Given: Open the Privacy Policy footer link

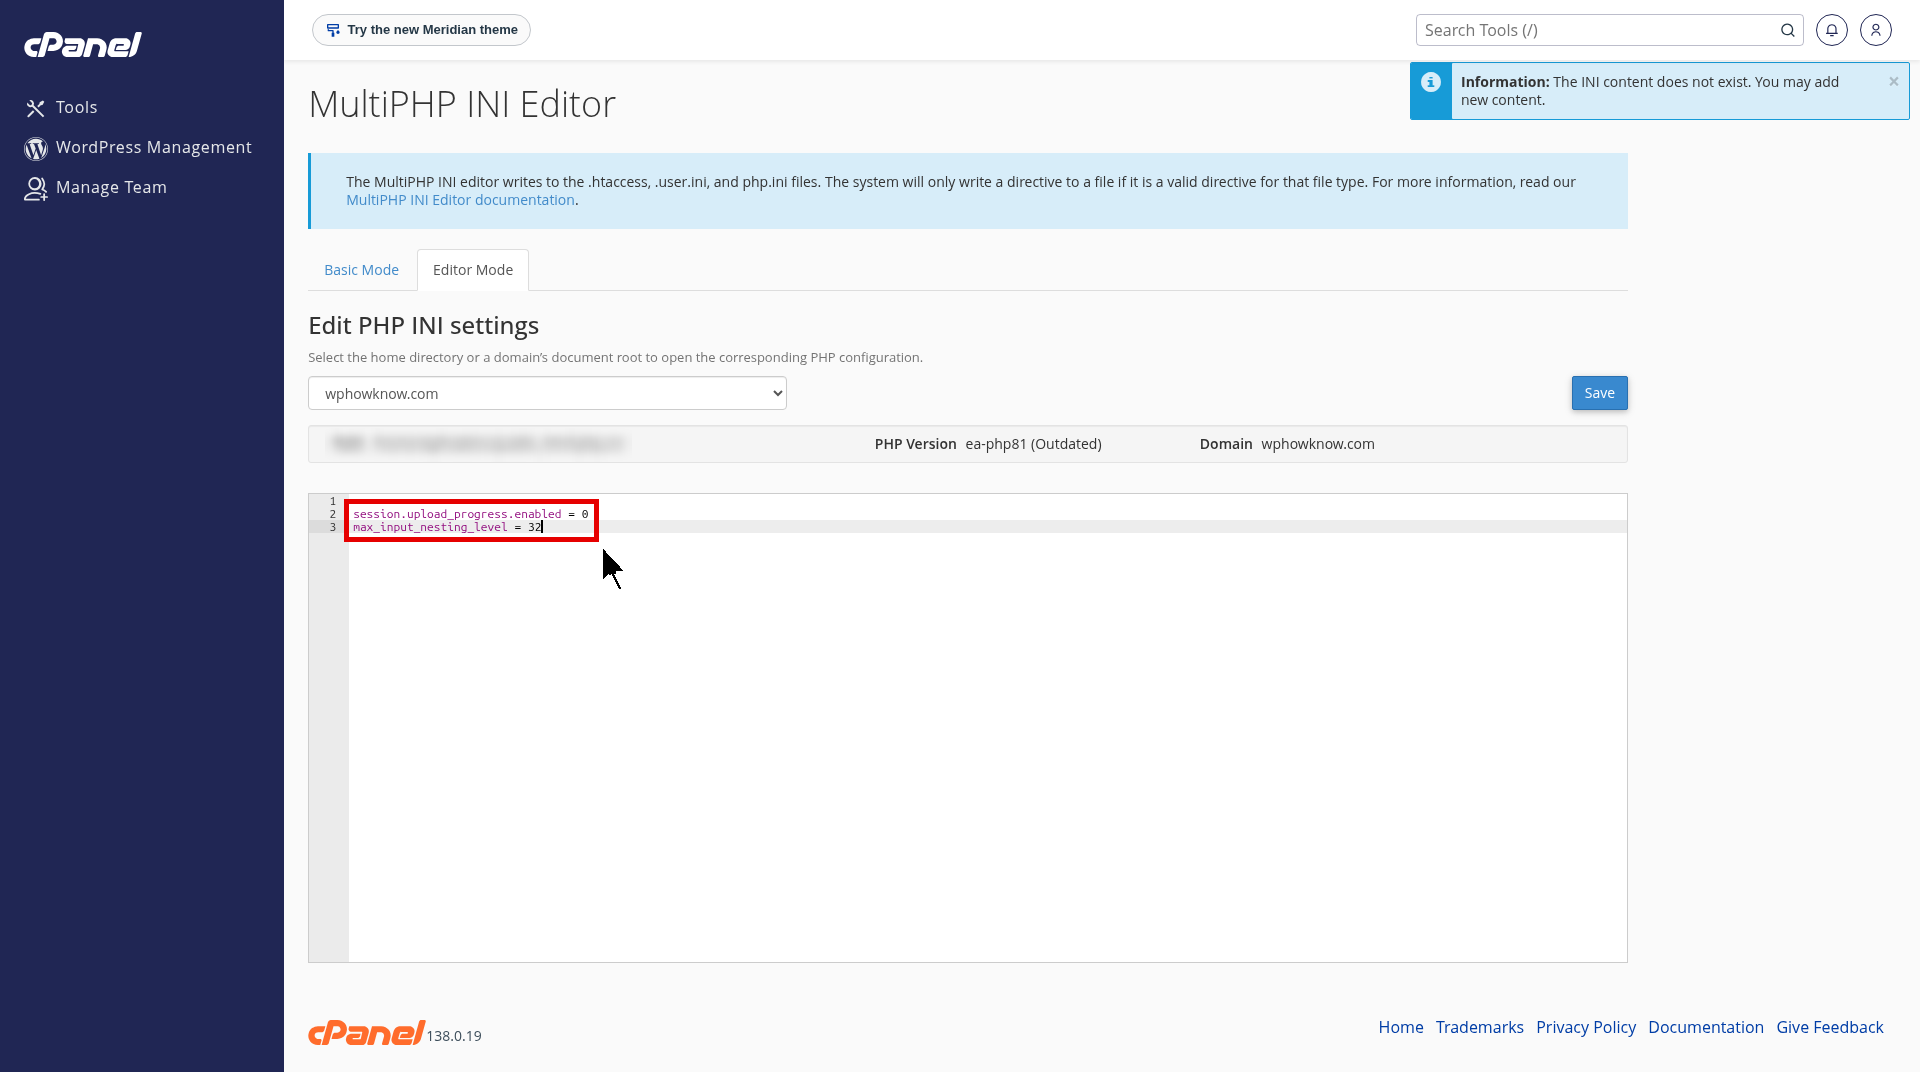Looking at the screenshot, I should click(1585, 1027).
